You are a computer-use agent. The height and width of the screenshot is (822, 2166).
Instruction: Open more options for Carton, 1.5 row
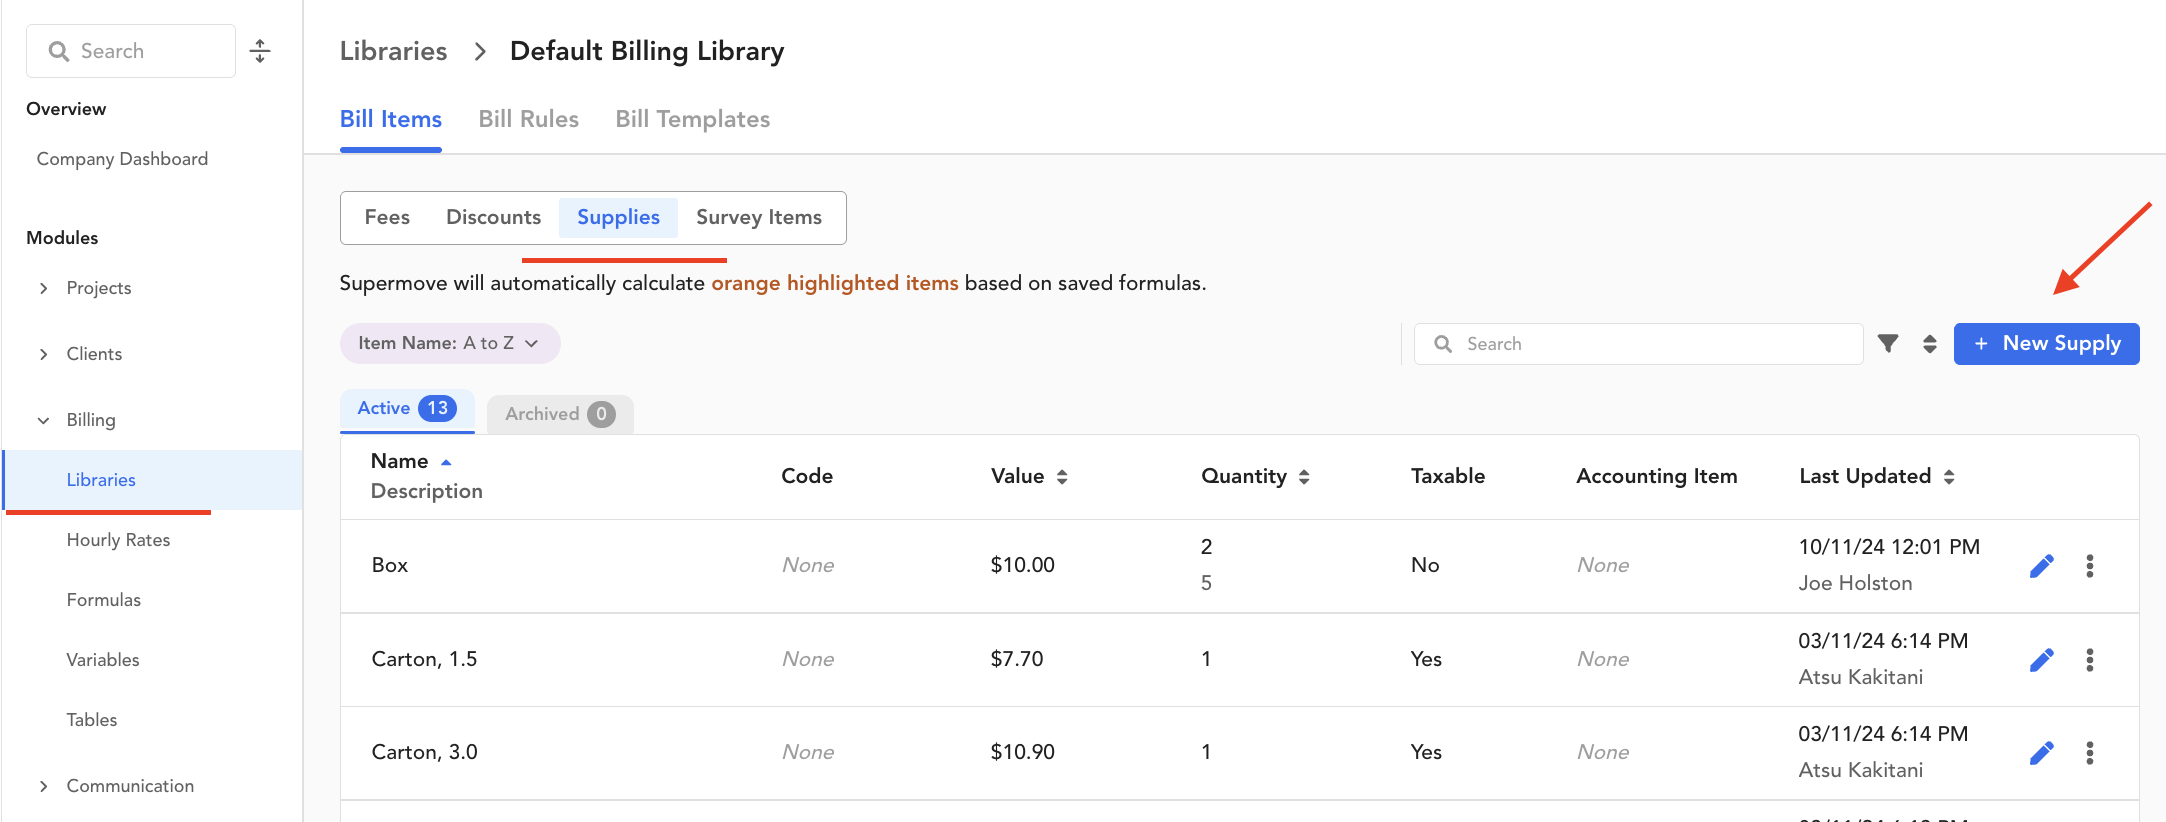(2090, 660)
